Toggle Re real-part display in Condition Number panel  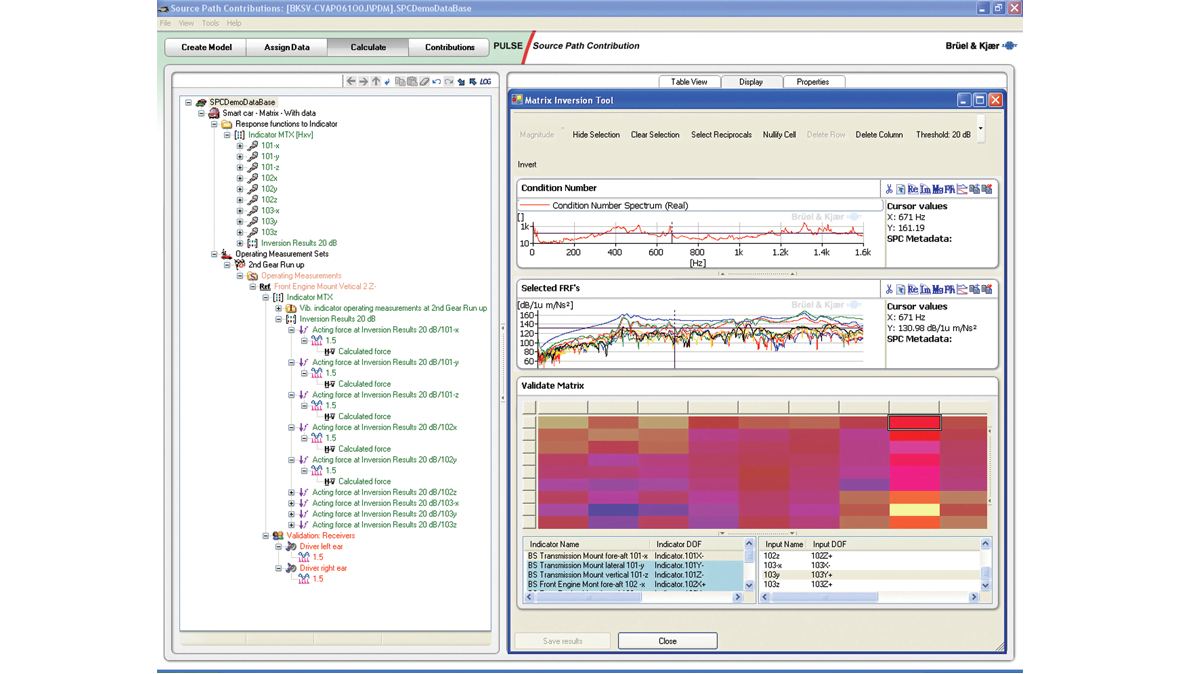click(913, 188)
